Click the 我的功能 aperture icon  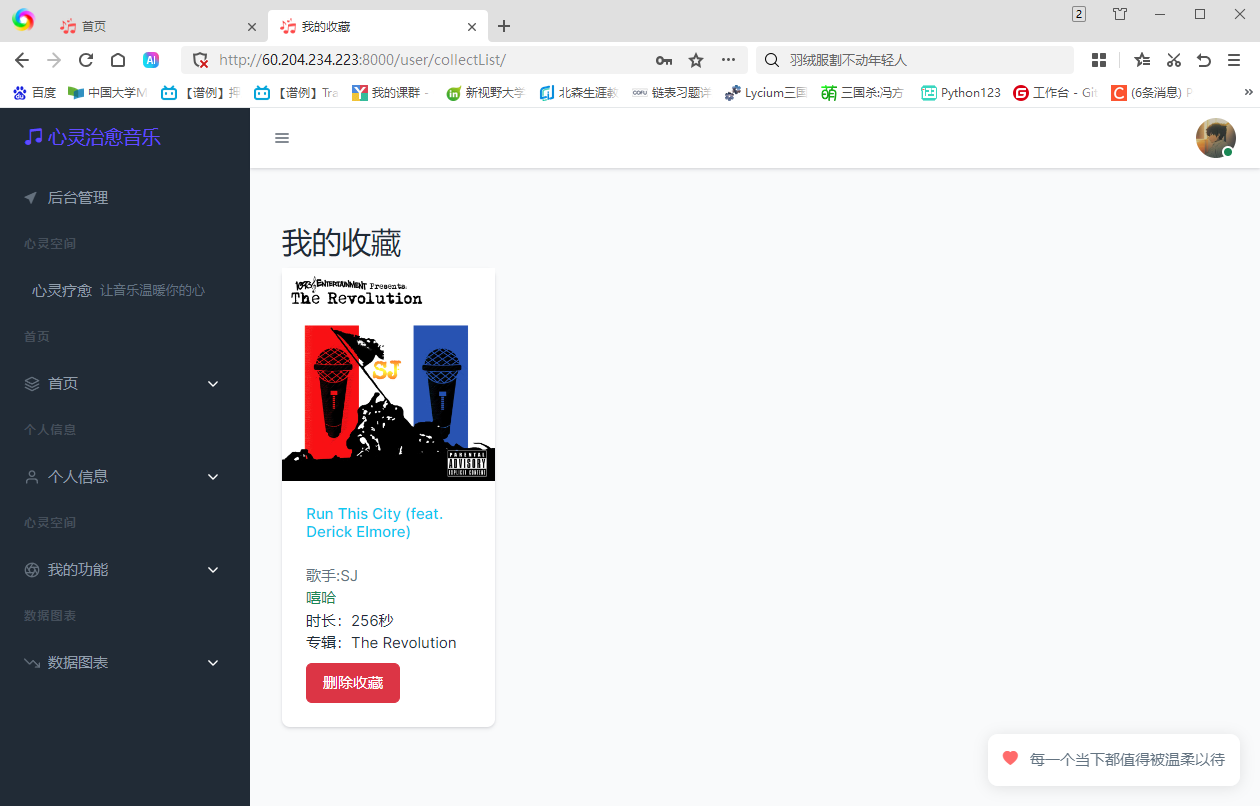(x=32, y=570)
